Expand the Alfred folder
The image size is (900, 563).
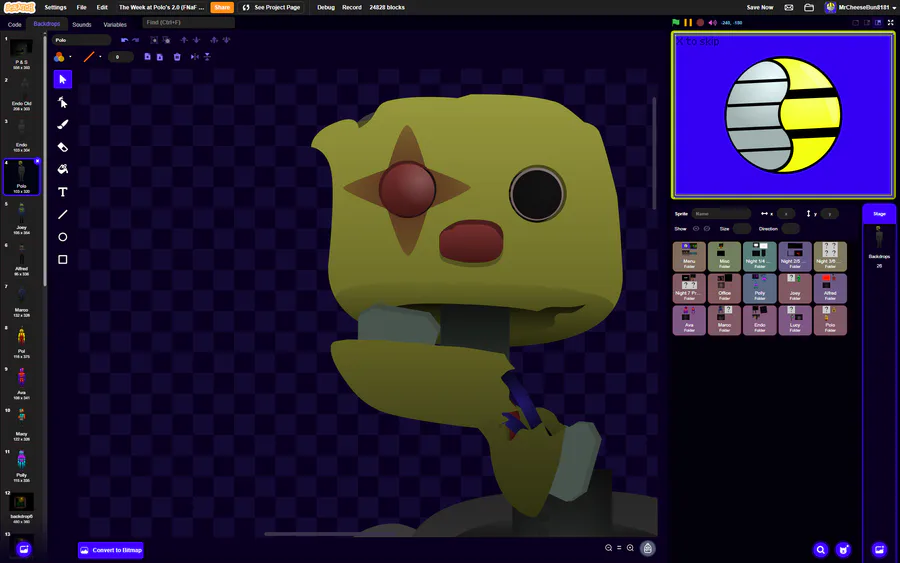tap(830, 288)
